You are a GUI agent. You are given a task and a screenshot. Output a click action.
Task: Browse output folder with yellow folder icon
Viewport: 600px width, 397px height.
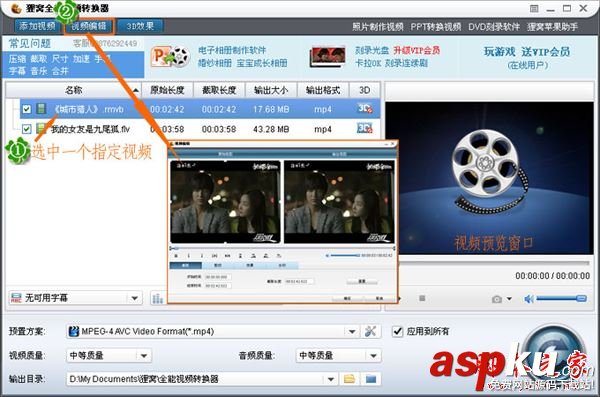349,379
